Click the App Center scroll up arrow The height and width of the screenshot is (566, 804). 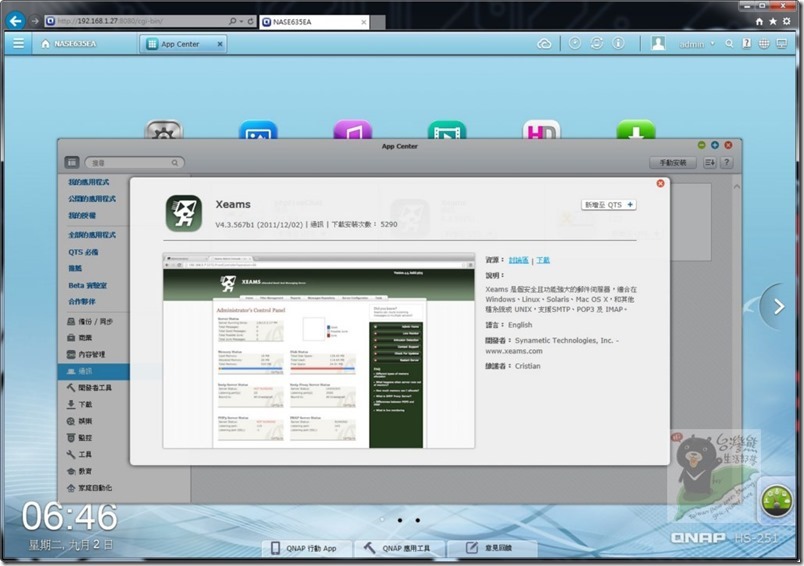pos(737,187)
